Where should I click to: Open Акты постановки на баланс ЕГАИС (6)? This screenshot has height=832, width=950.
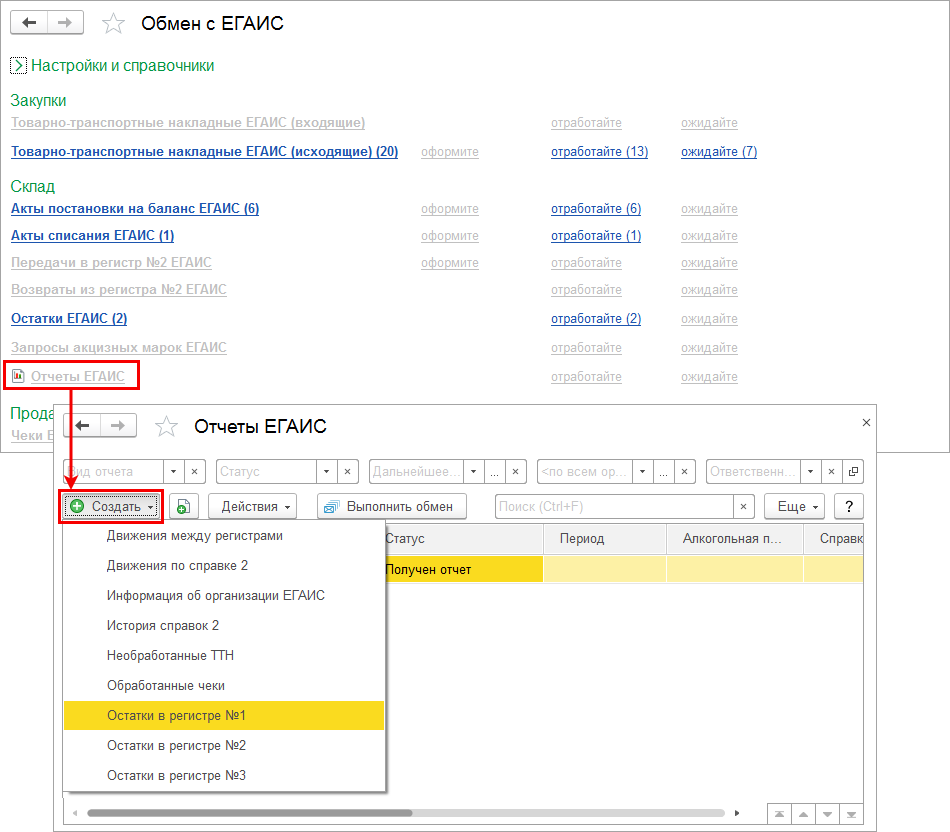click(135, 208)
